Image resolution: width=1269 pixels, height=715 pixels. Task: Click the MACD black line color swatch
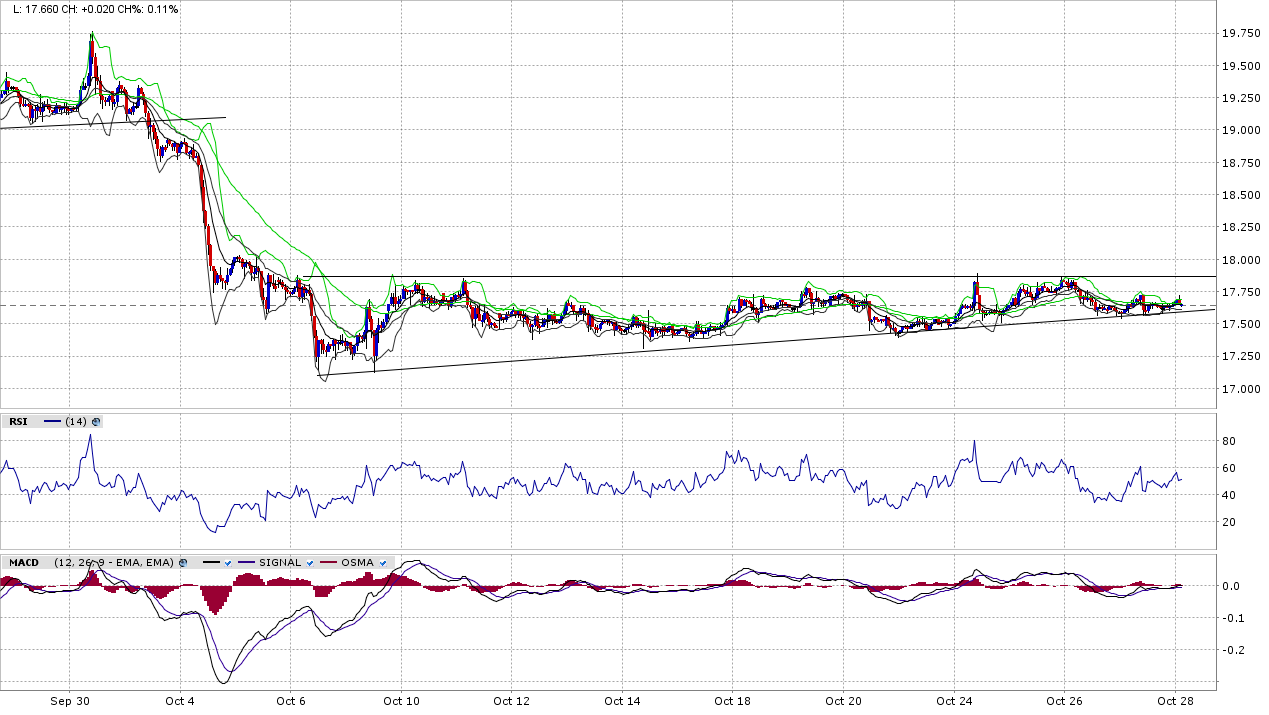tap(211, 563)
